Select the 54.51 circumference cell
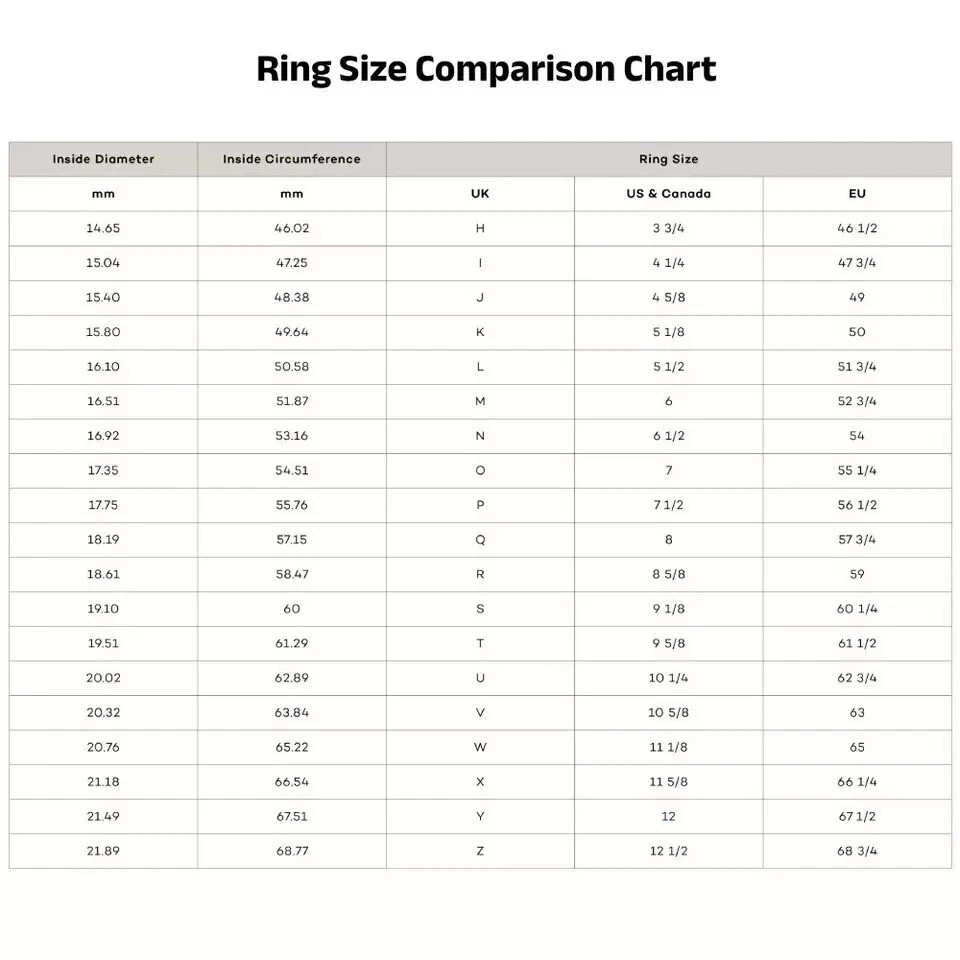 tap(291, 470)
